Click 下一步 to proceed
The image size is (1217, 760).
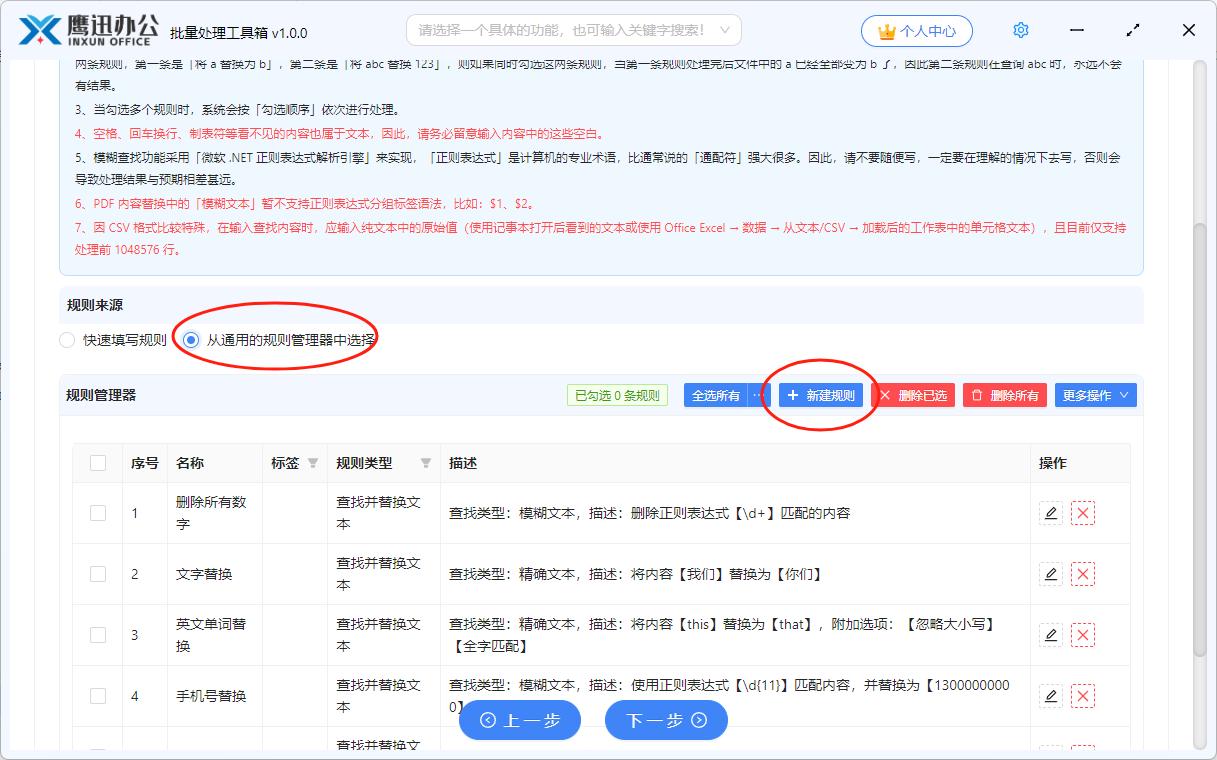666,720
